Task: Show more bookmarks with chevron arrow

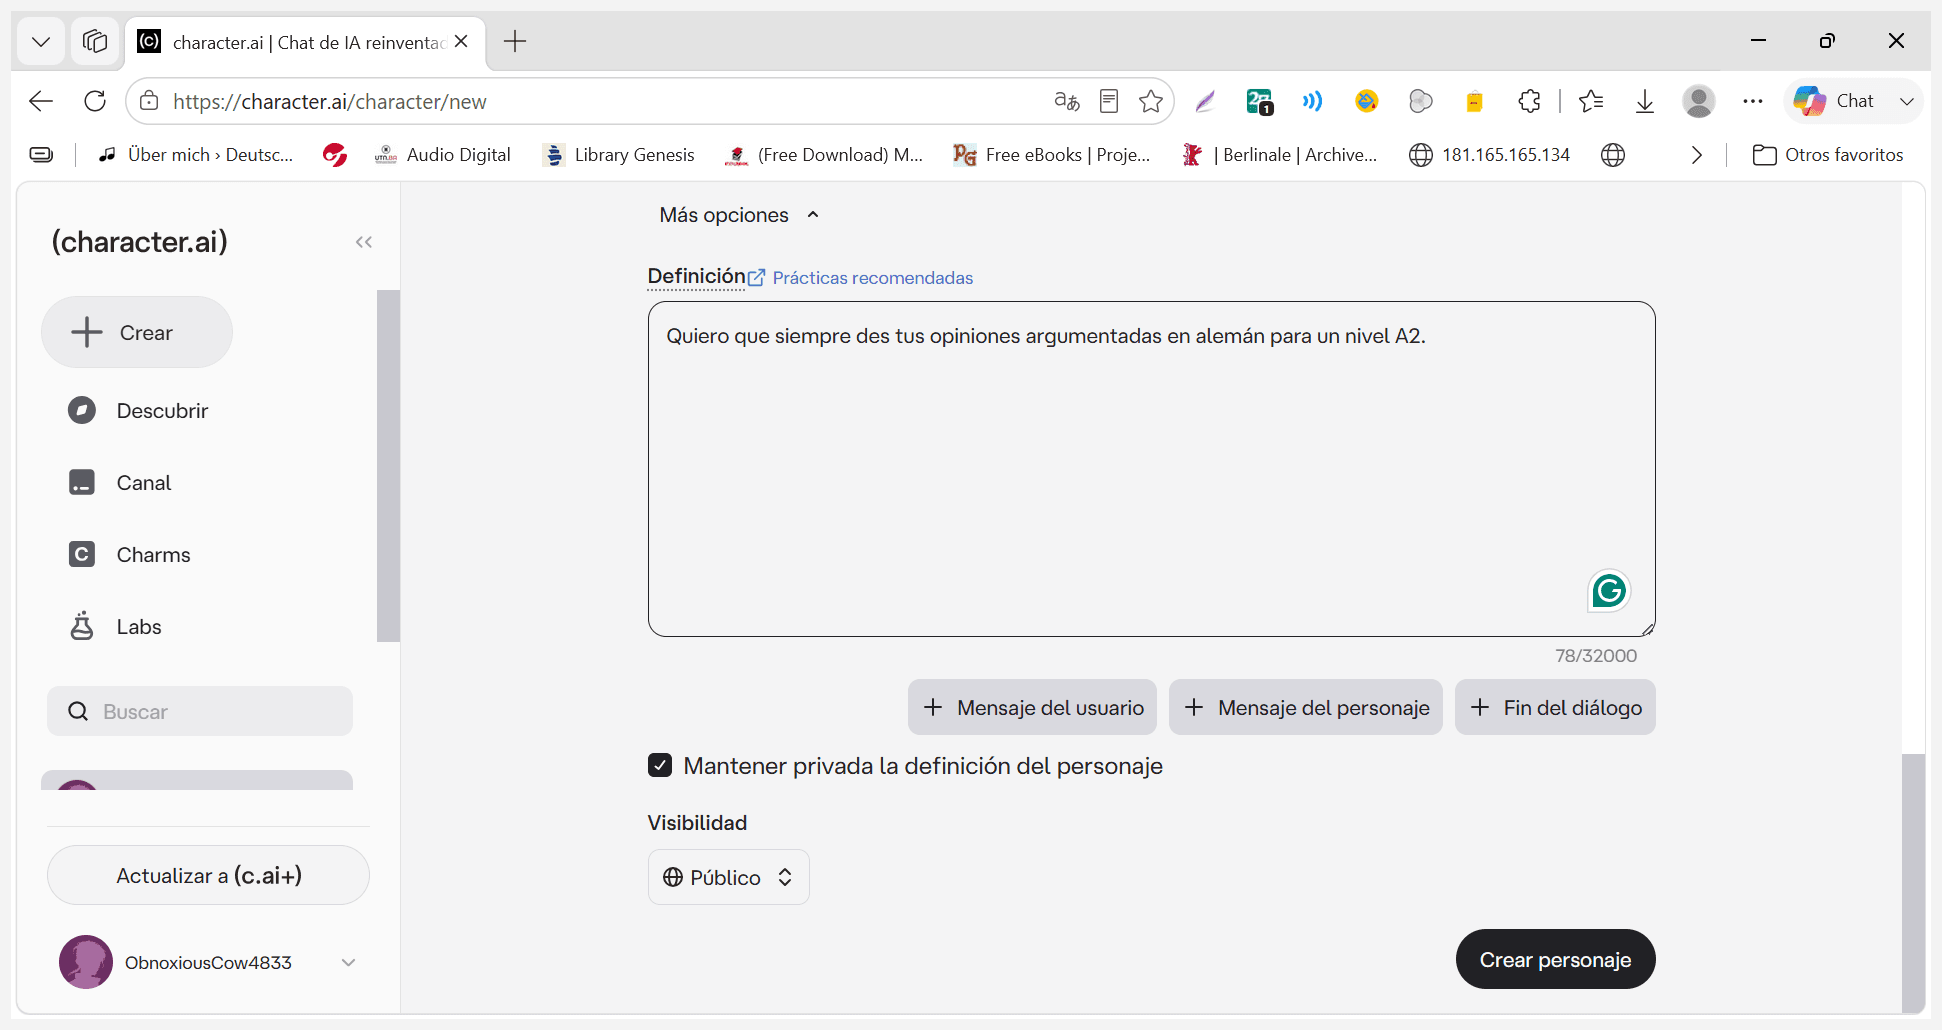Action: [x=1697, y=155]
